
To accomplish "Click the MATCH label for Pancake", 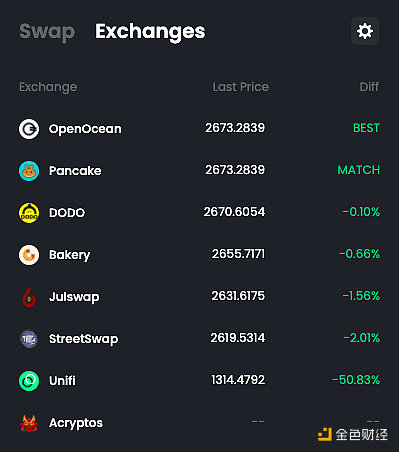I will (x=358, y=170).
